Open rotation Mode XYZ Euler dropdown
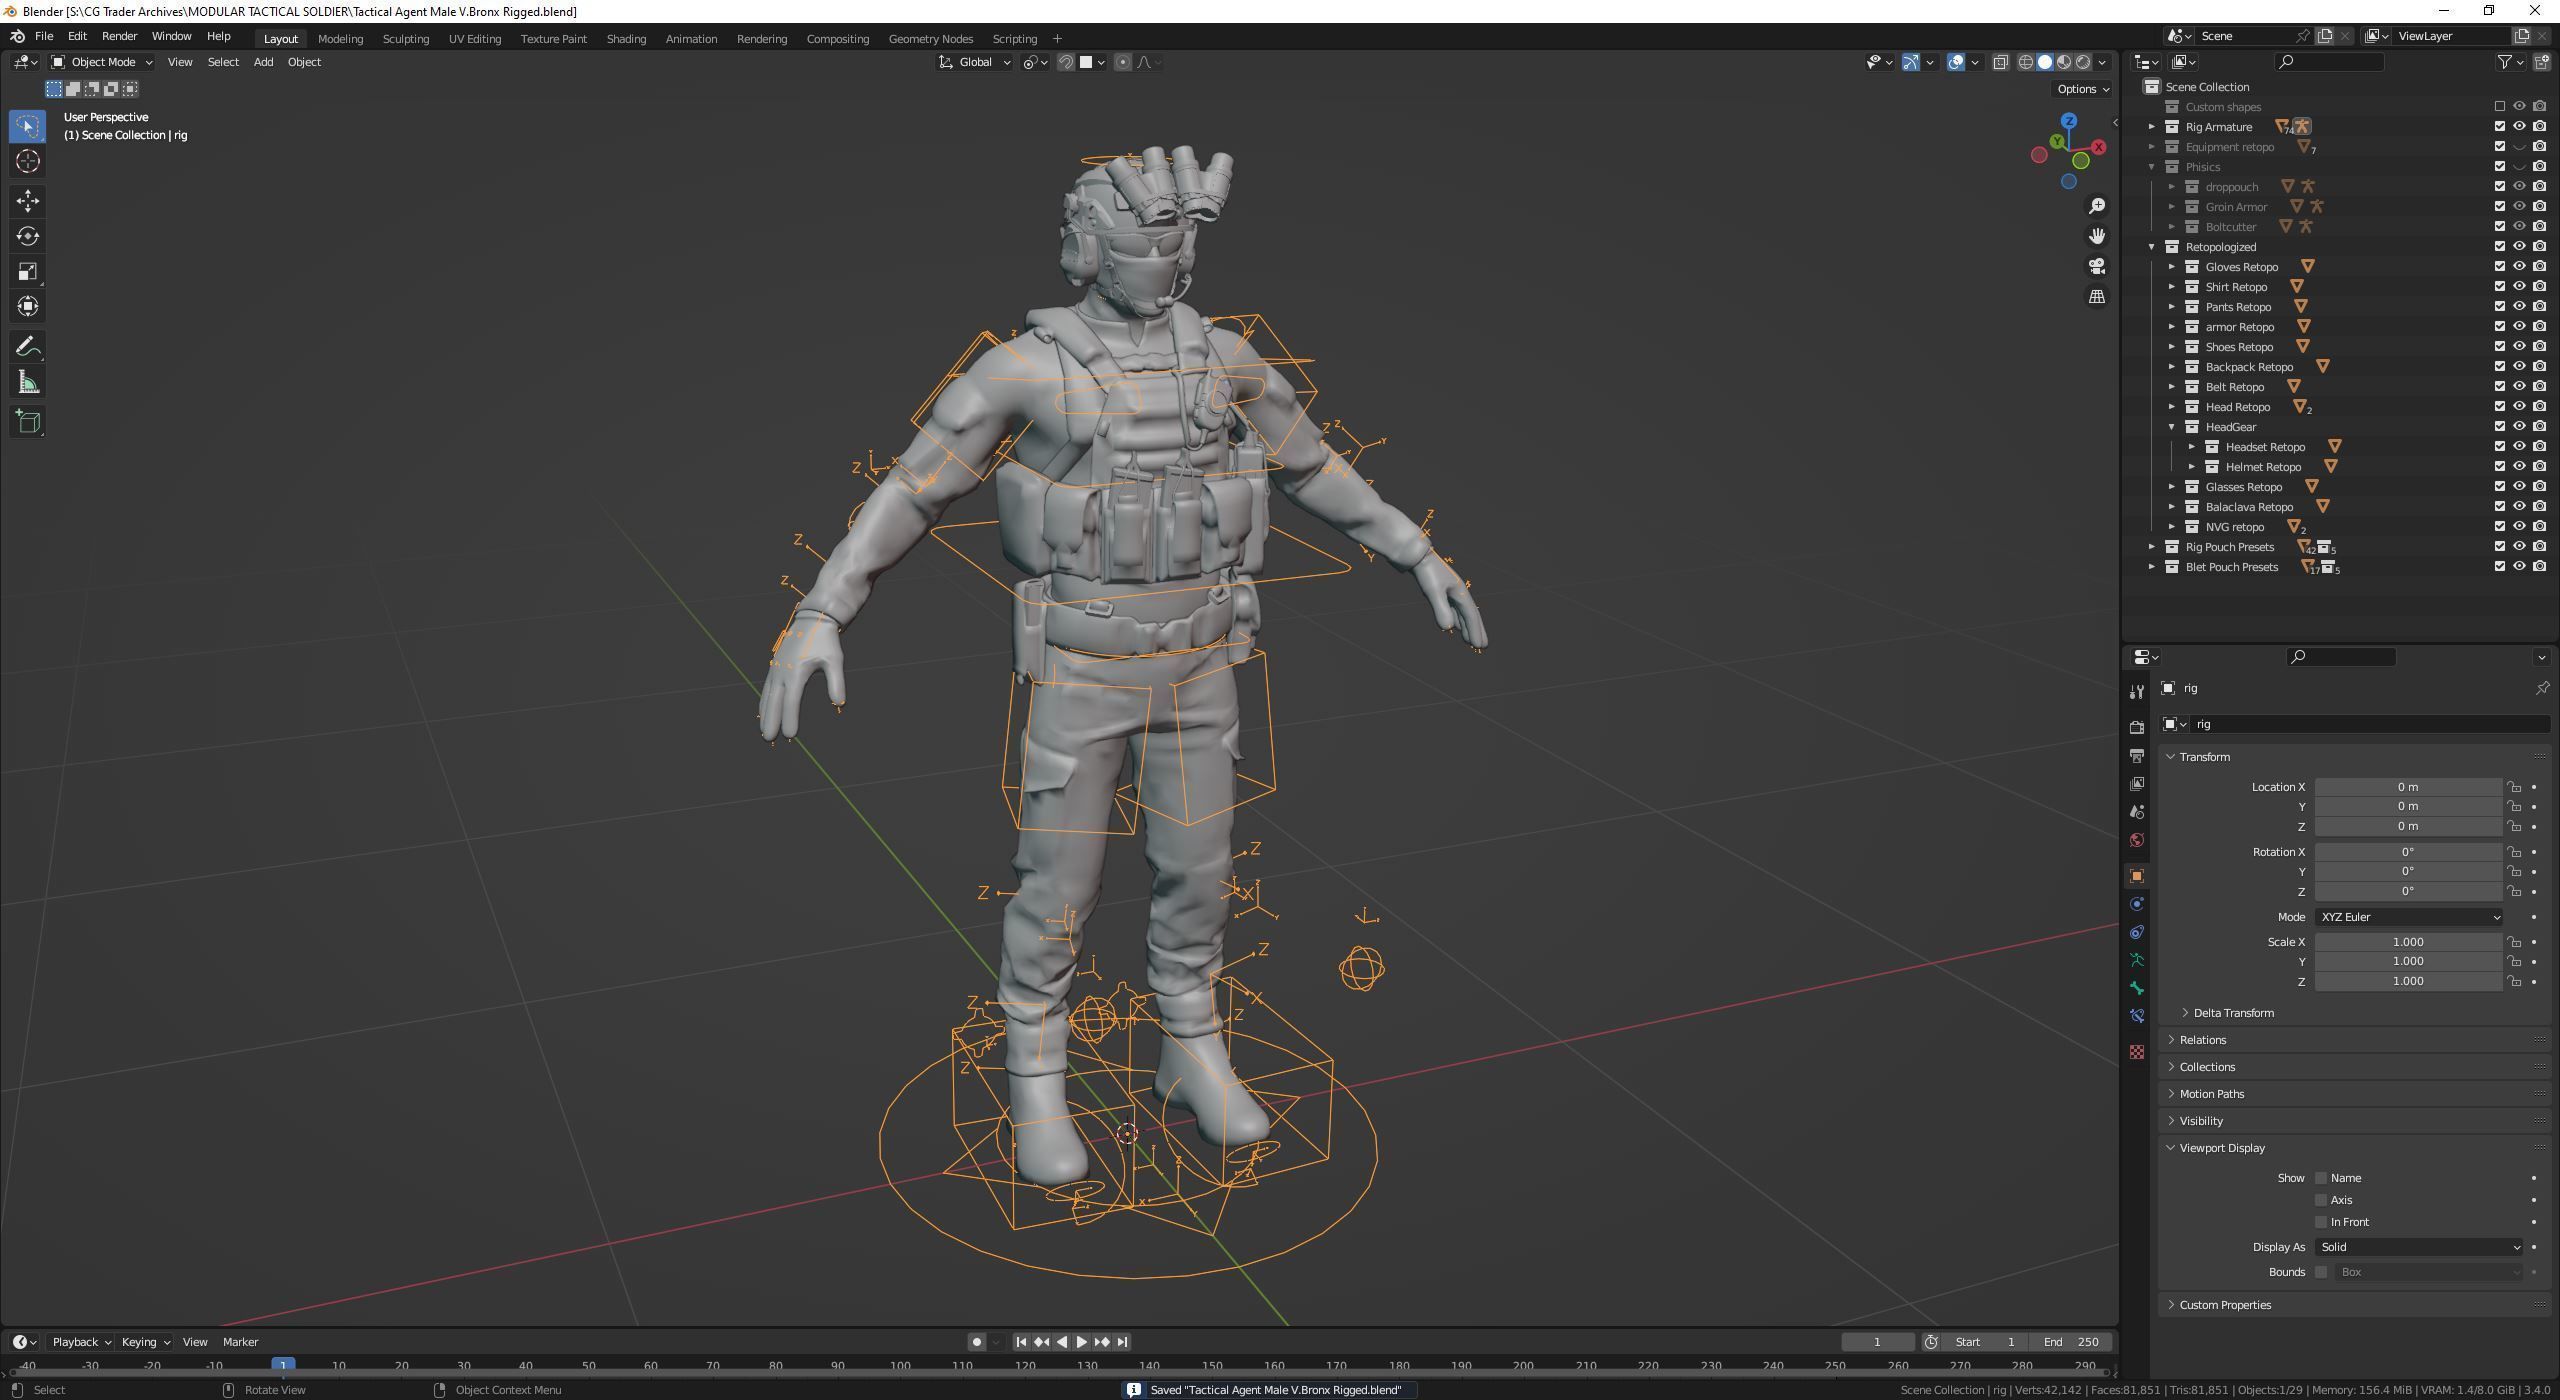Screen dimensions: 2560x1400 tap(2408, 917)
